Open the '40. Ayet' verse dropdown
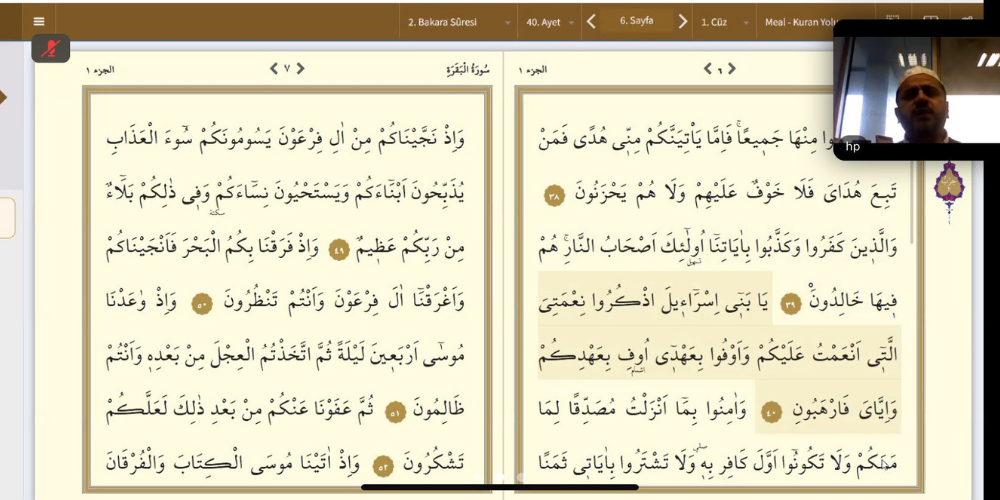1000x500 pixels. pos(548,21)
